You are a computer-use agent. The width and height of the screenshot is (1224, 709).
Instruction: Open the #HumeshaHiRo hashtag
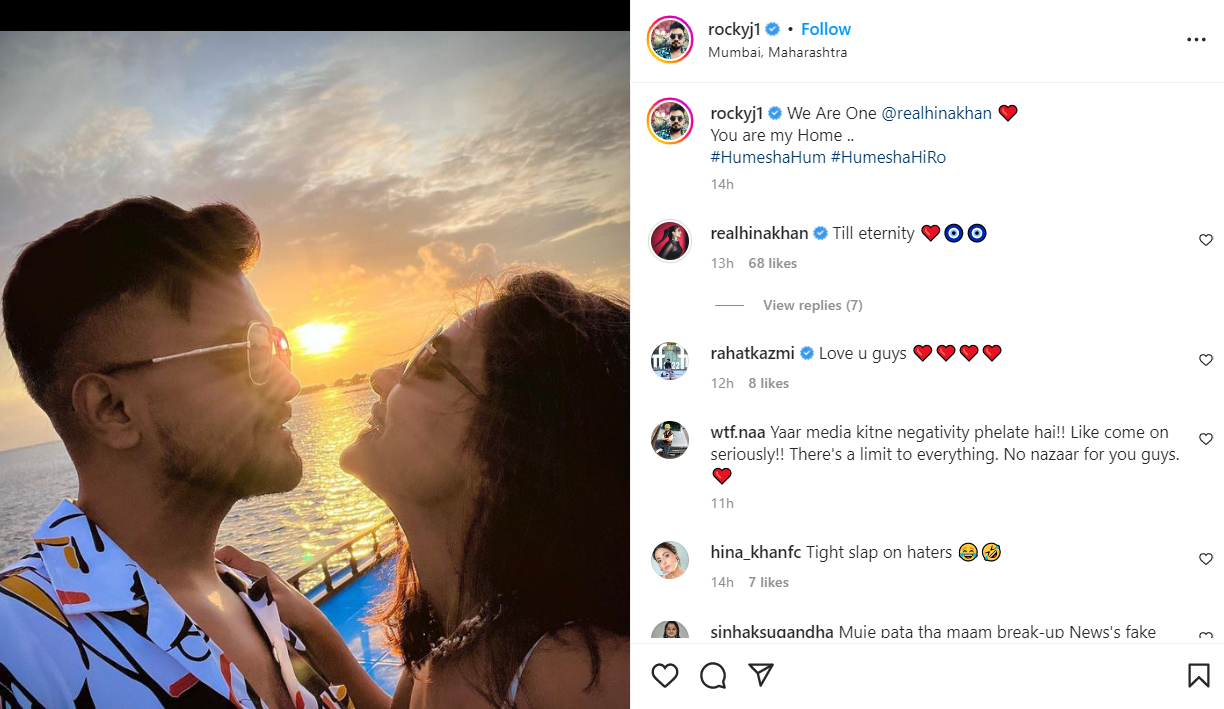(888, 157)
